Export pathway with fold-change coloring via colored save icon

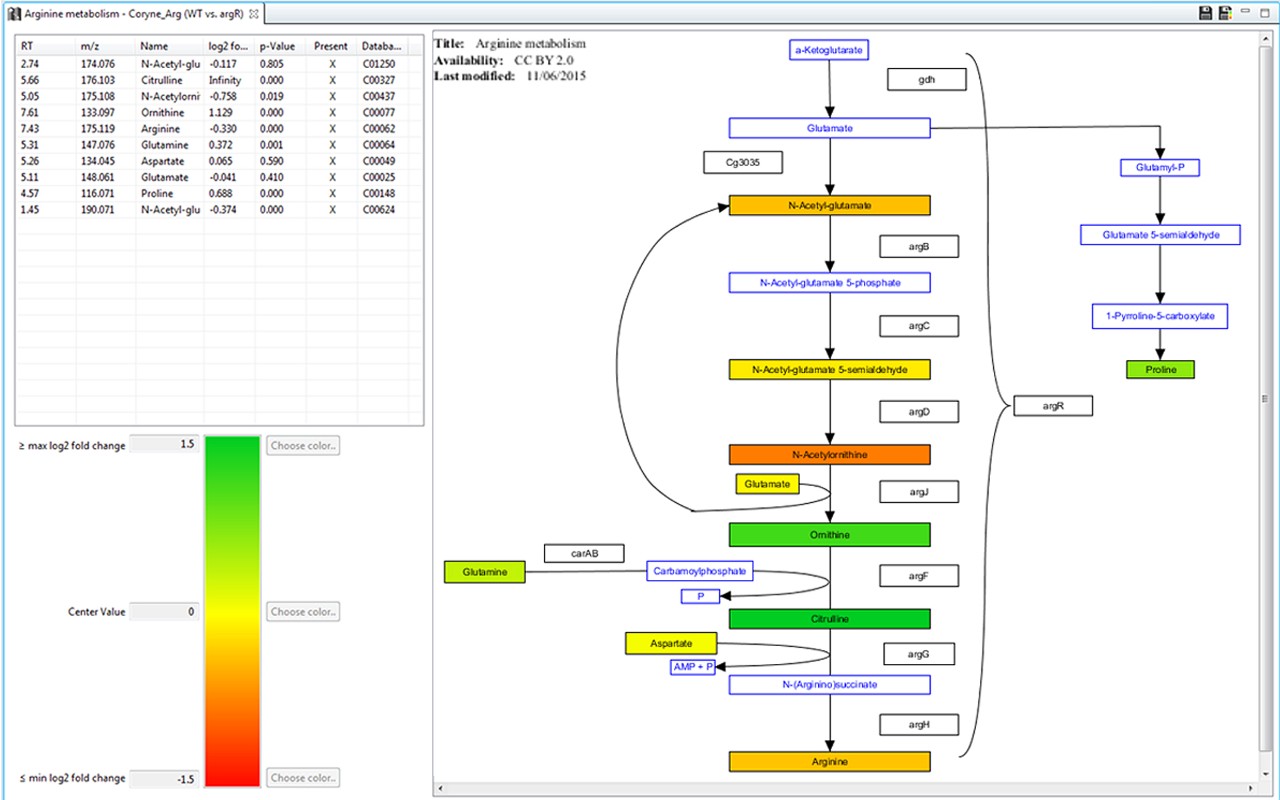(1224, 12)
